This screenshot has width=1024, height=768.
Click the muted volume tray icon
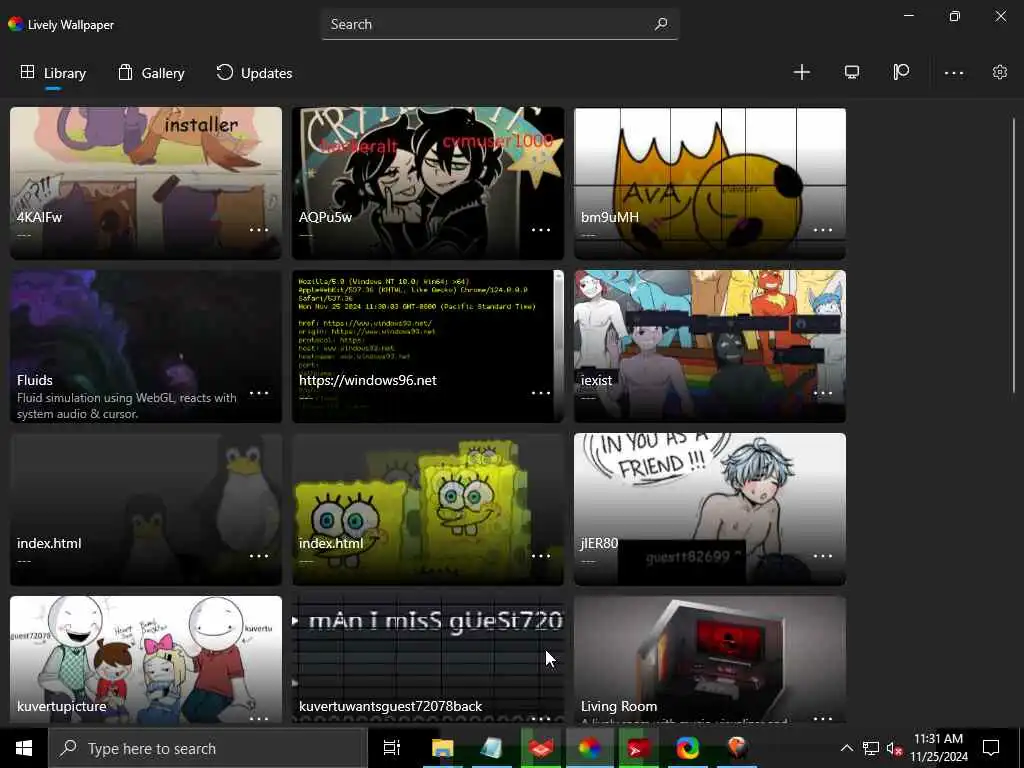point(894,748)
